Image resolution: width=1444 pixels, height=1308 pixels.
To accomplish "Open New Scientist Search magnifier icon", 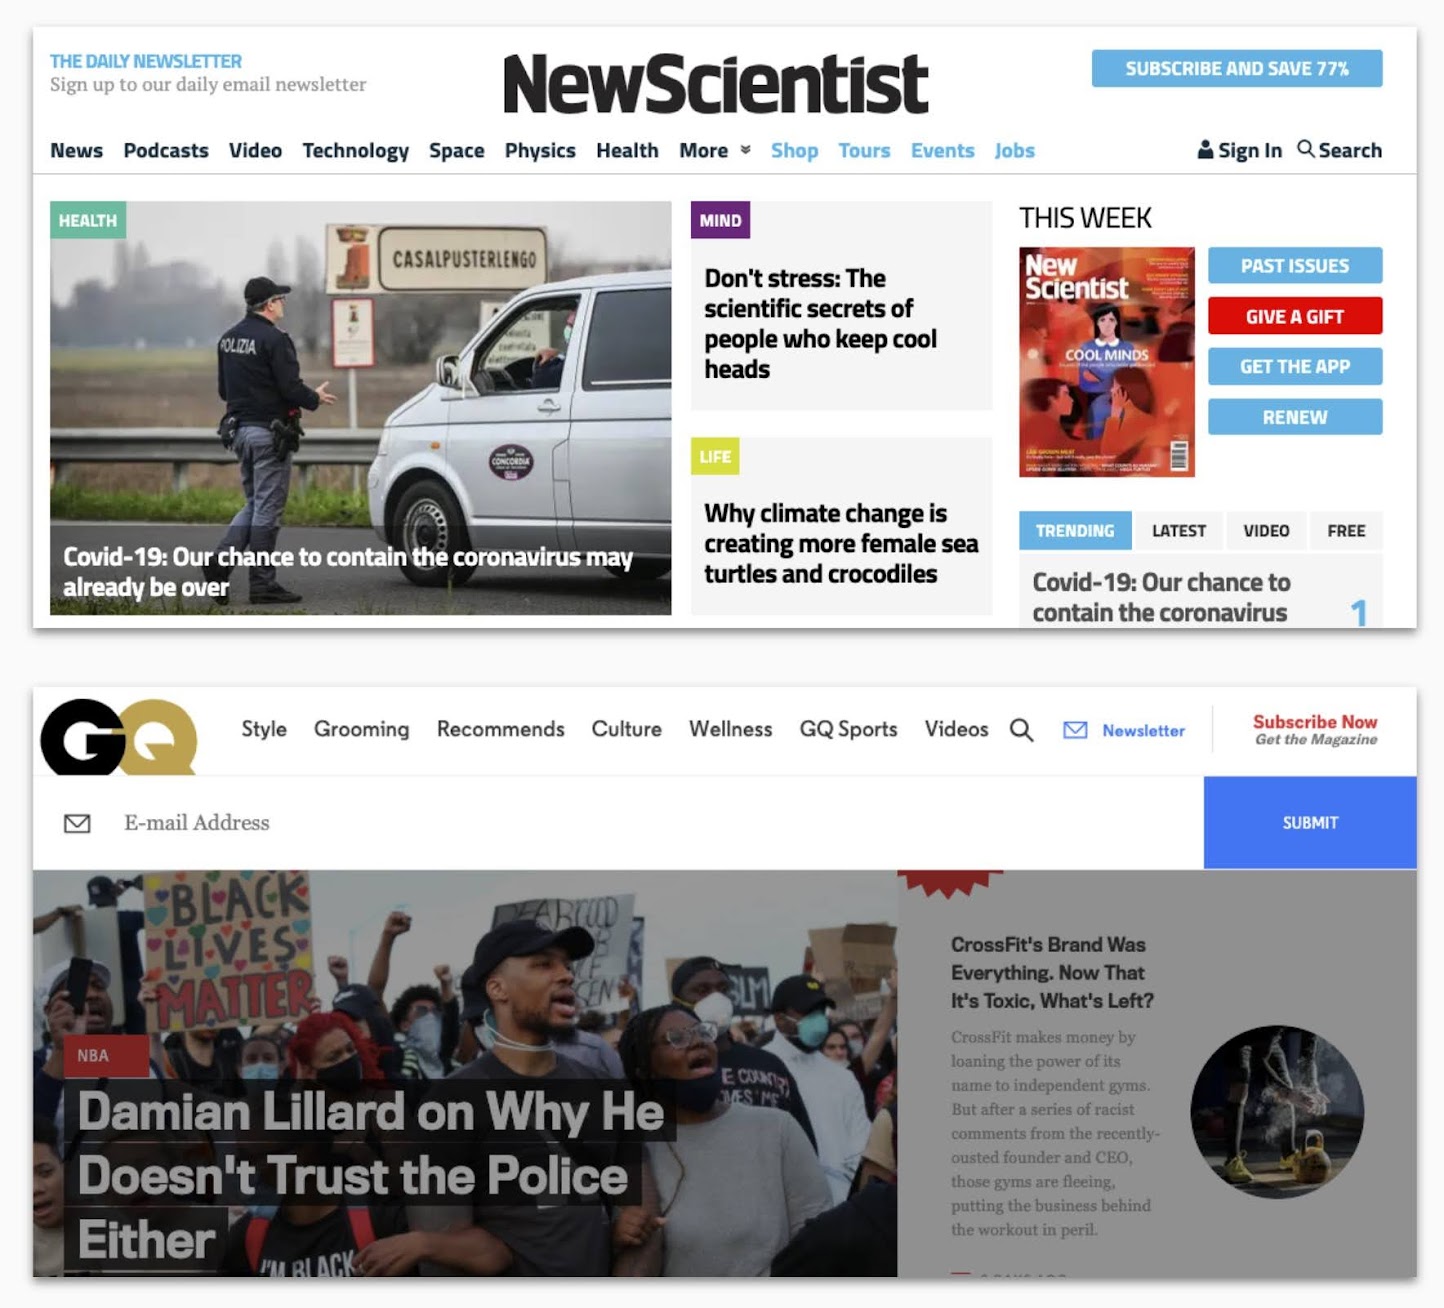I will (1306, 149).
